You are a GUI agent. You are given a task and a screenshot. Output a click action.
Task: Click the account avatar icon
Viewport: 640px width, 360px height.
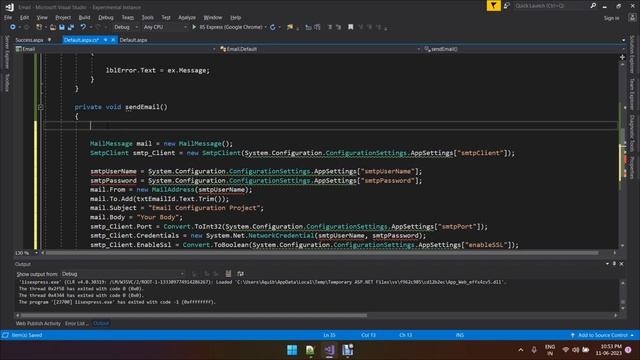[632, 17]
